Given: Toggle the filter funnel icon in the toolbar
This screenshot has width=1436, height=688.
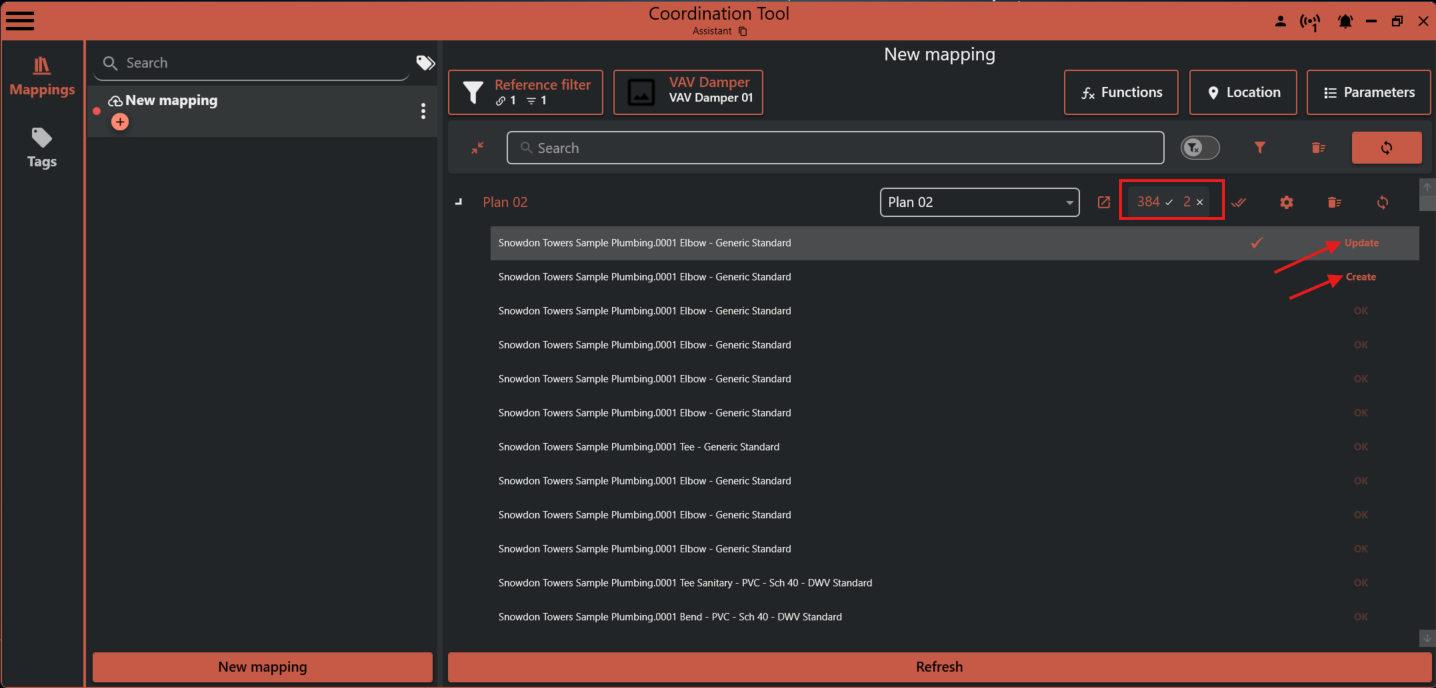Looking at the screenshot, I should pyautogui.click(x=1259, y=147).
